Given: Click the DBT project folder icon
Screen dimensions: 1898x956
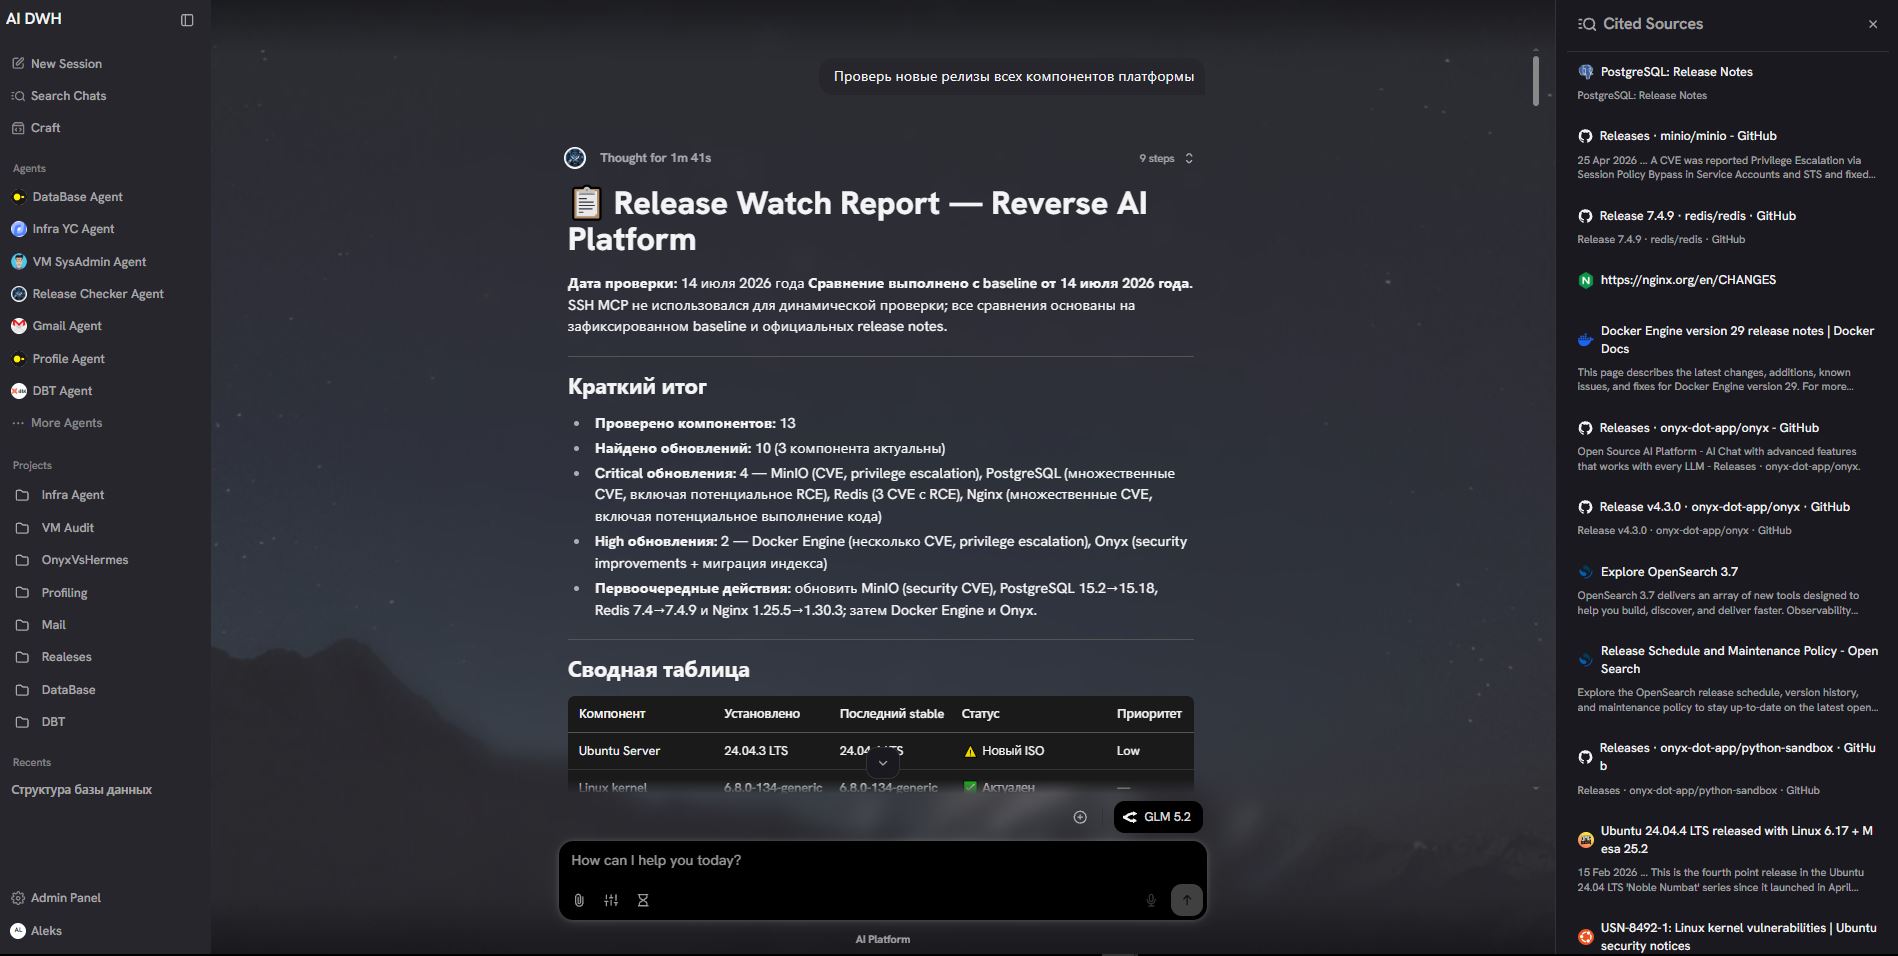Looking at the screenshot, I should [22, 722].
